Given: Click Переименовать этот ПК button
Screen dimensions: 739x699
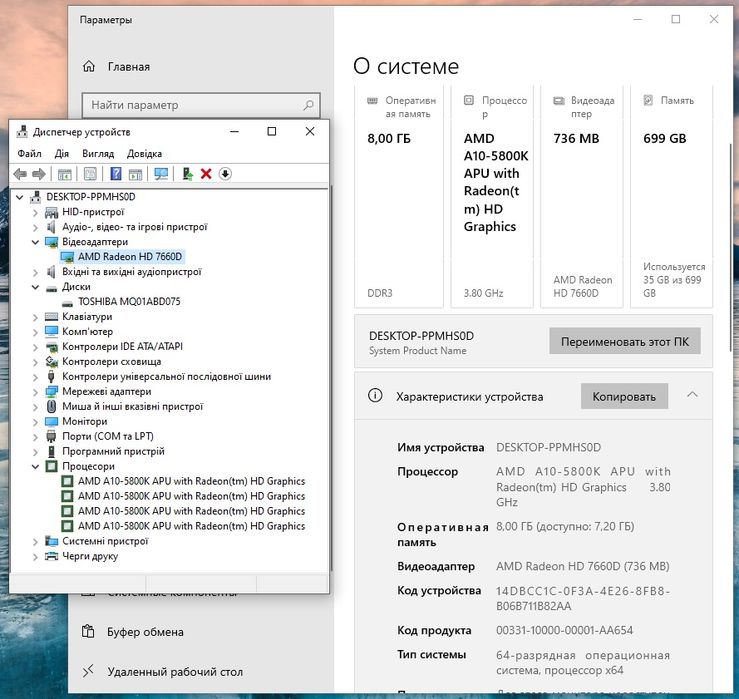Looking at the screenshot, I should point(624,341).
